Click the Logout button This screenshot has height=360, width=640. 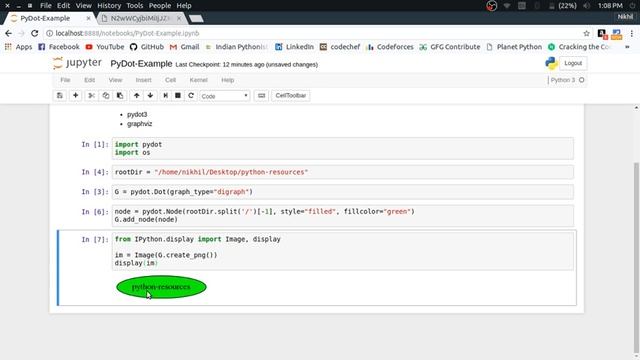click(x=573, y=63)
